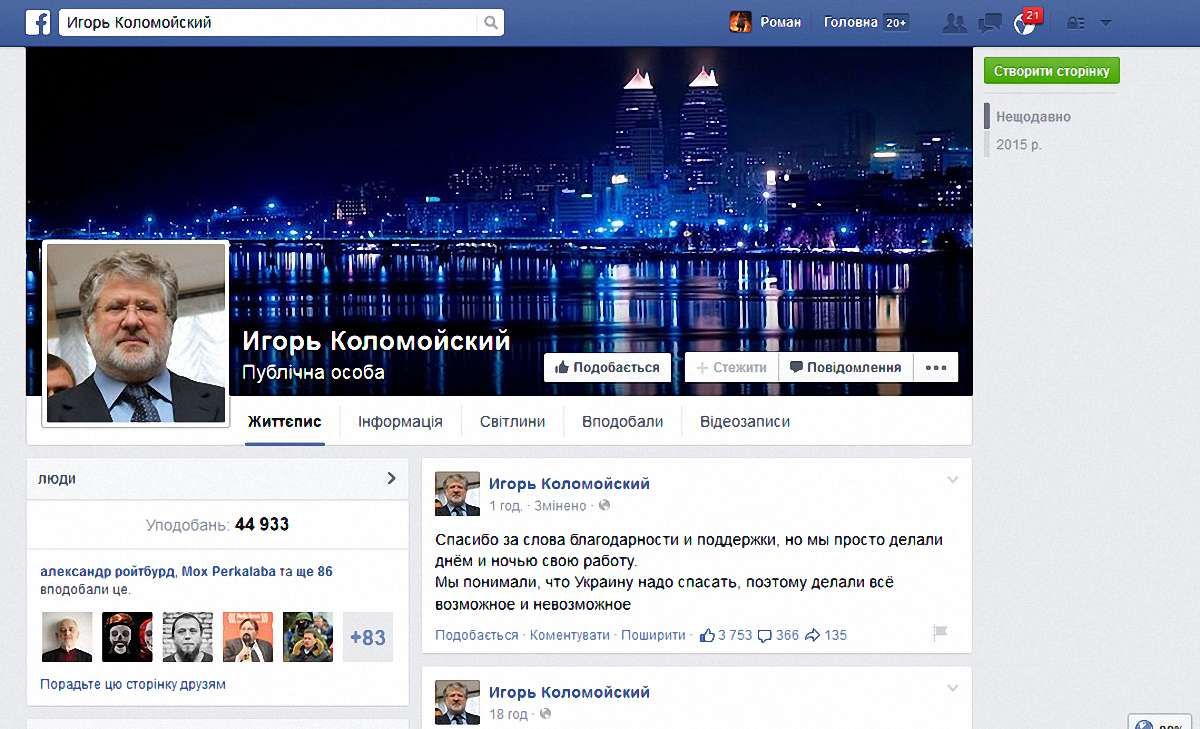Screen dimensions: 1200x729
Task: Select the Відеозаписи tab
Action: coord(745,421)
